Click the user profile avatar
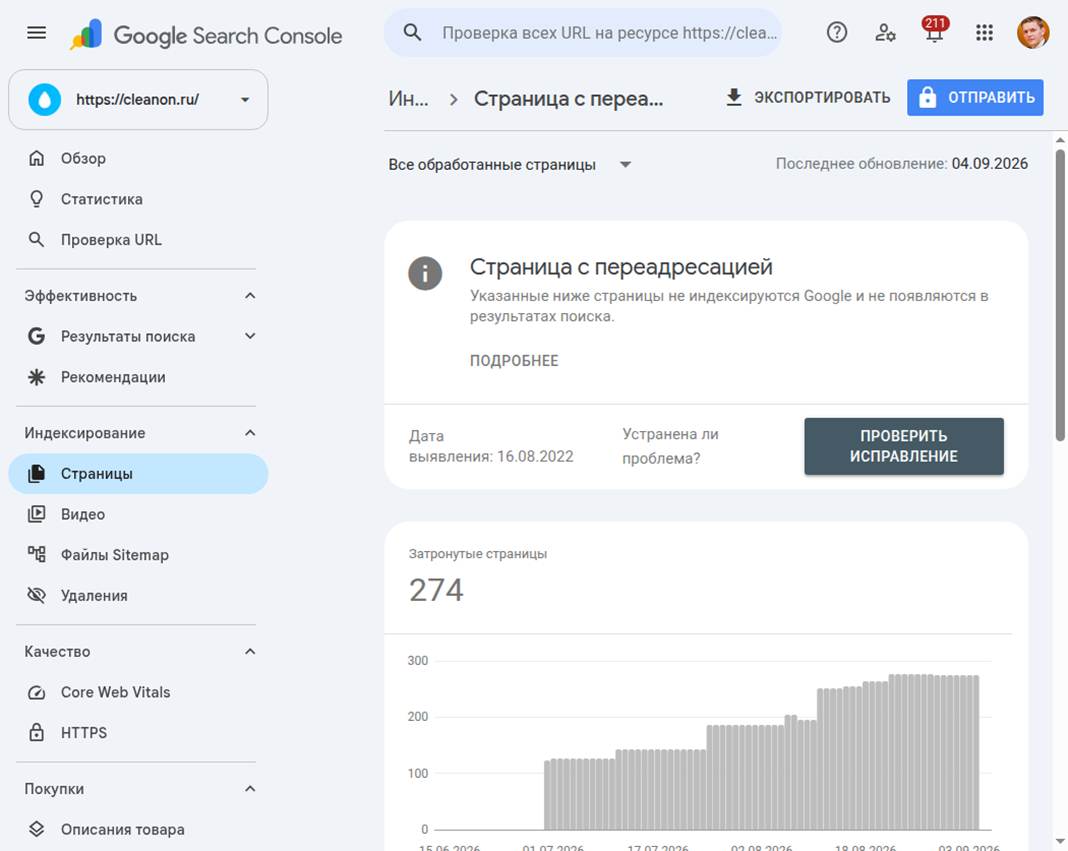 click(x=1033, y=32)
